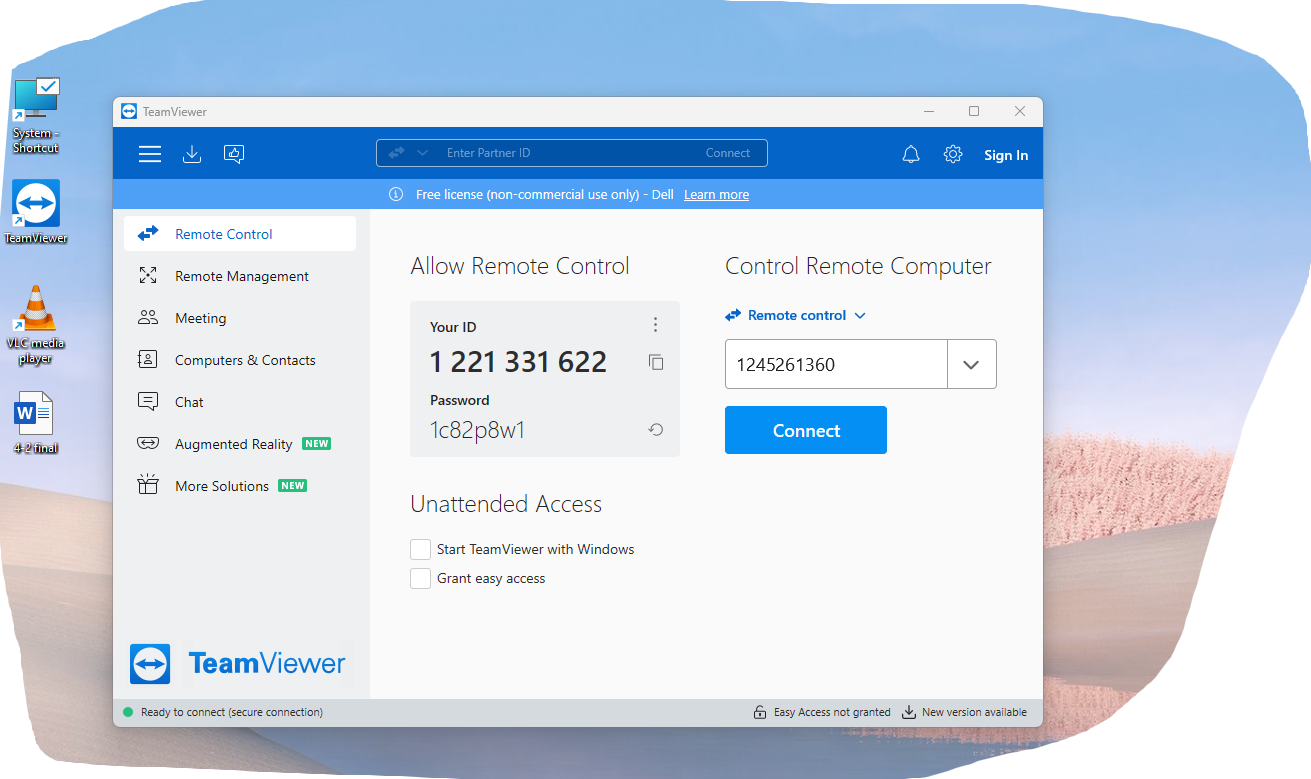Expand connection mode chevron in header search

422,153
